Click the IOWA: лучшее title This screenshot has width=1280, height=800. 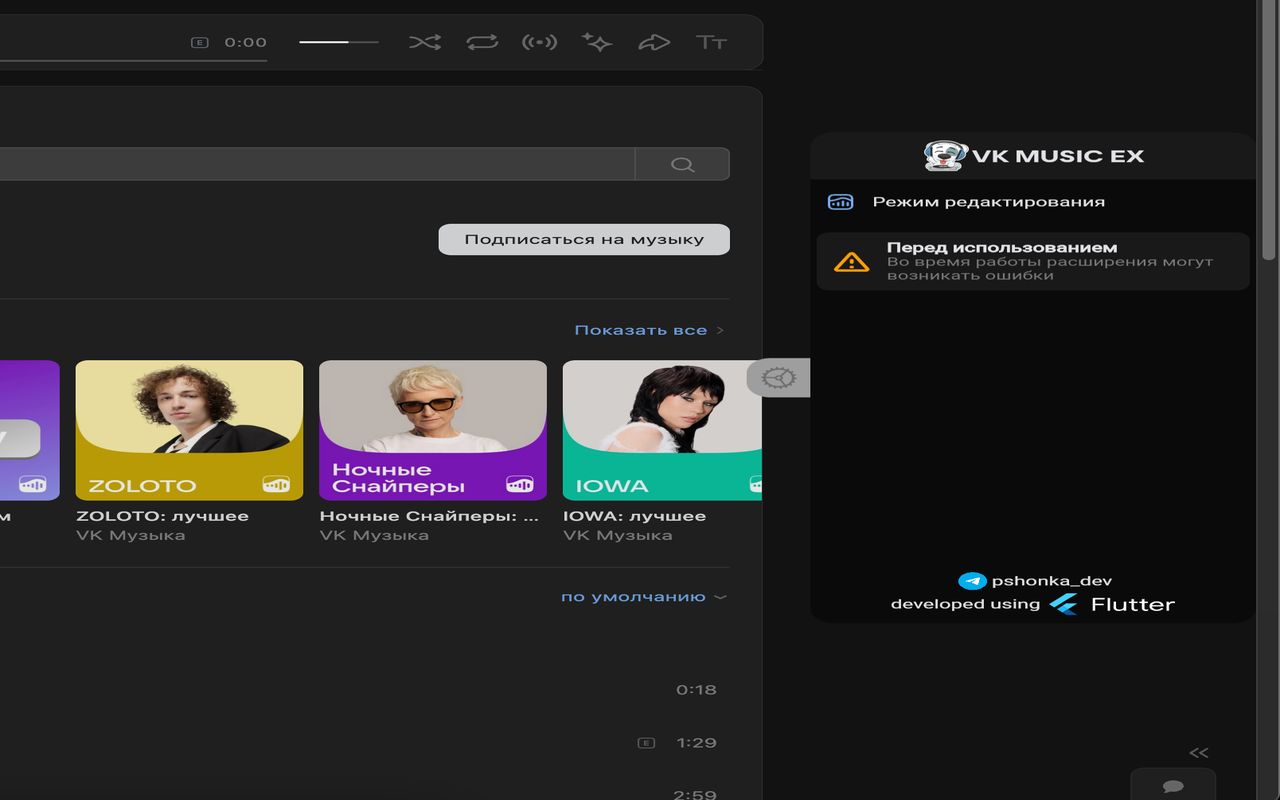click(x=634, y=516)
